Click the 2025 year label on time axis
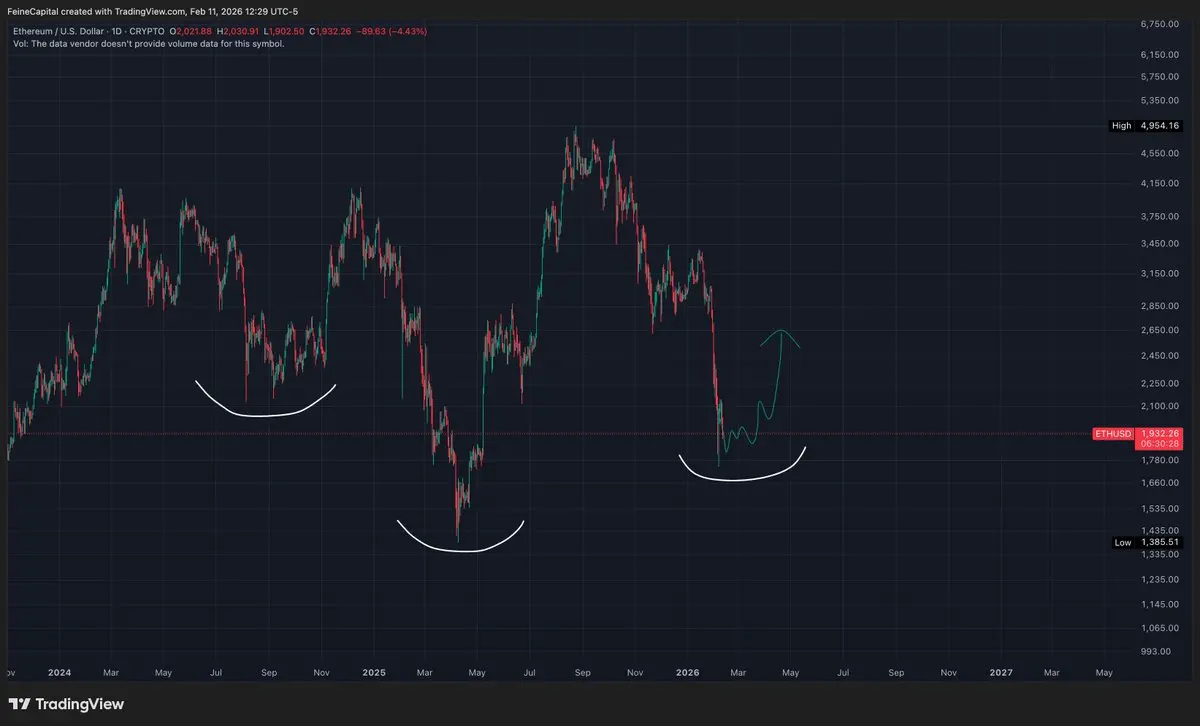 (x=373, y=673)
